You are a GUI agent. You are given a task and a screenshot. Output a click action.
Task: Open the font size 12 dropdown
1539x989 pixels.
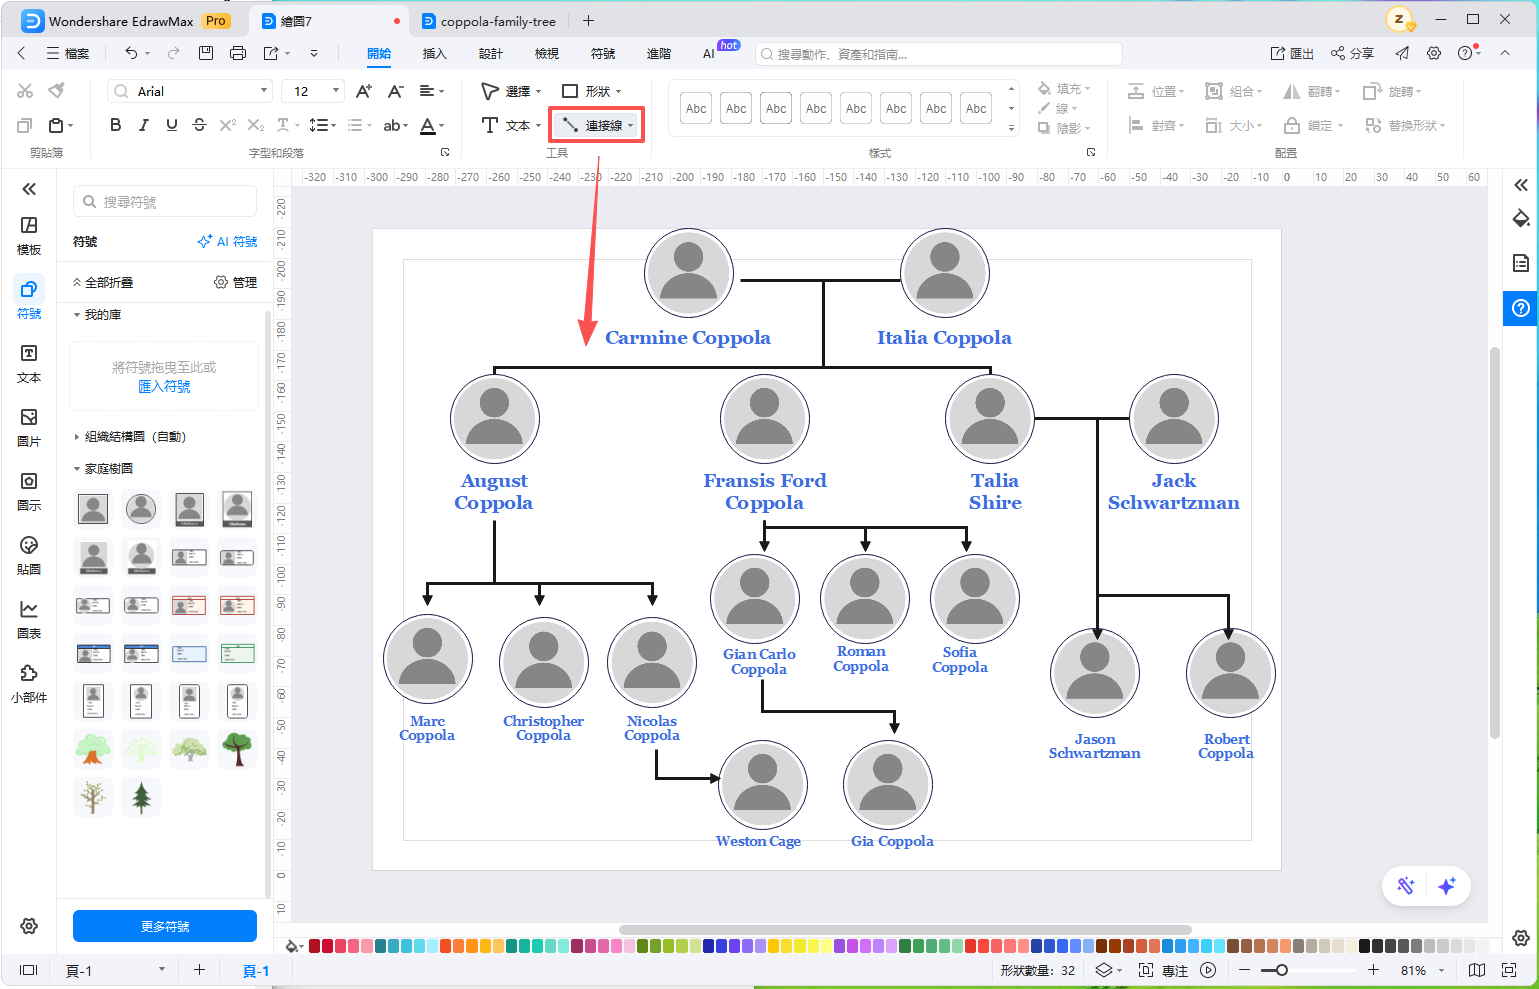pyautogui.click(x=313, y=91)
